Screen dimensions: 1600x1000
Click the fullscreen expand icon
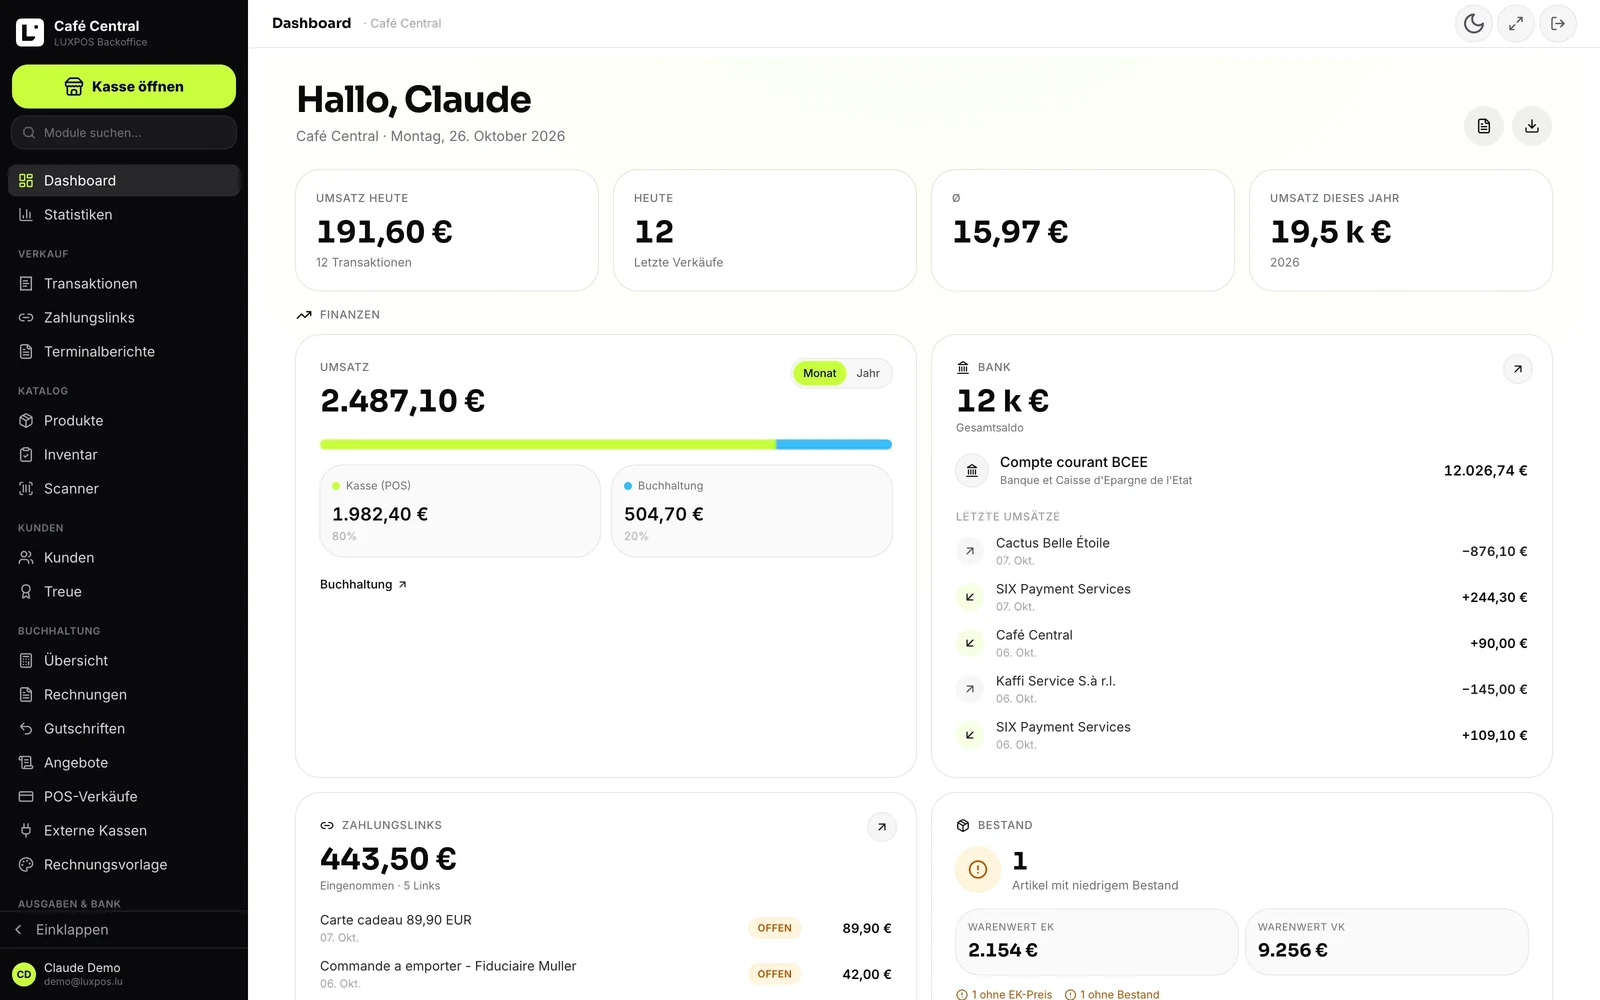click(x=1516, y=23)
